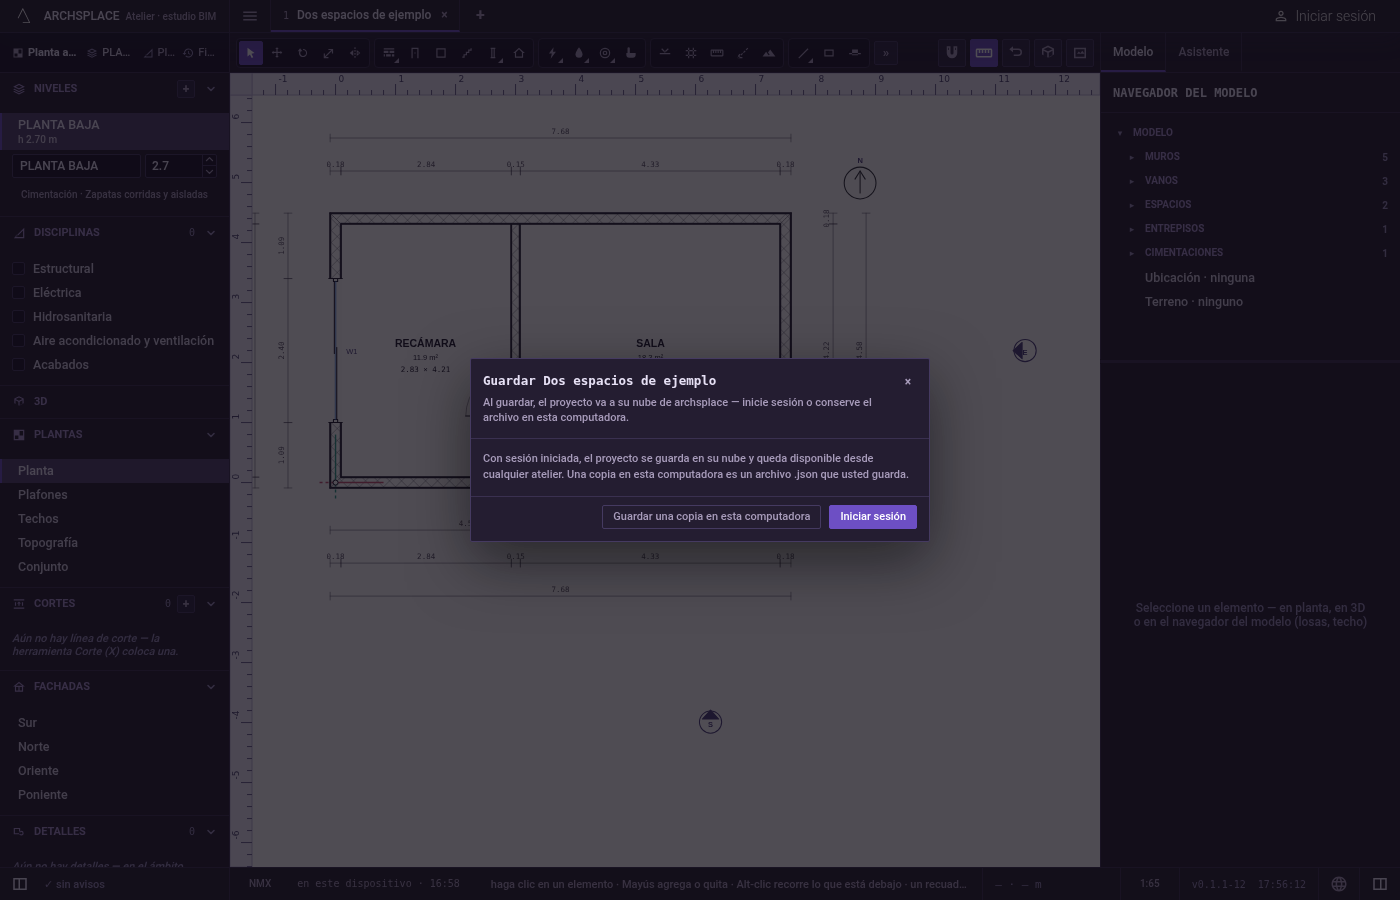Expand the ESPACIOS tree node
Screen dimensions: 1400x900
[1132, 205]
